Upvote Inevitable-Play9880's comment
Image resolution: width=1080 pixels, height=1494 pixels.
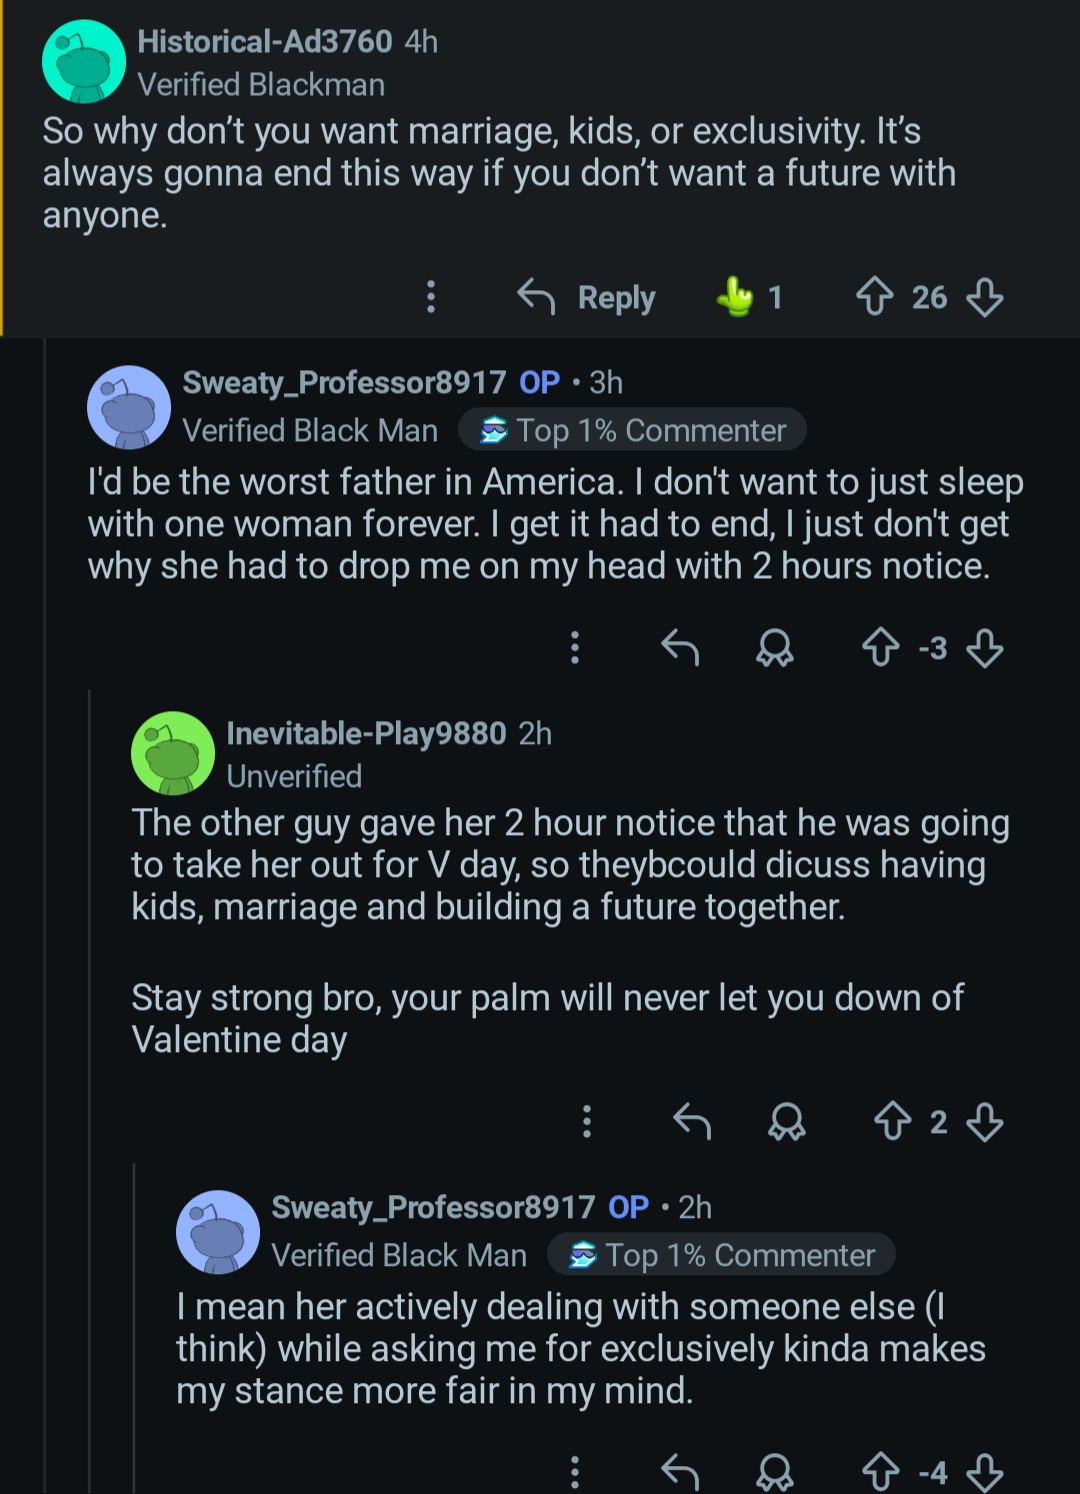pyautogui.click(x=892, y=1122)
